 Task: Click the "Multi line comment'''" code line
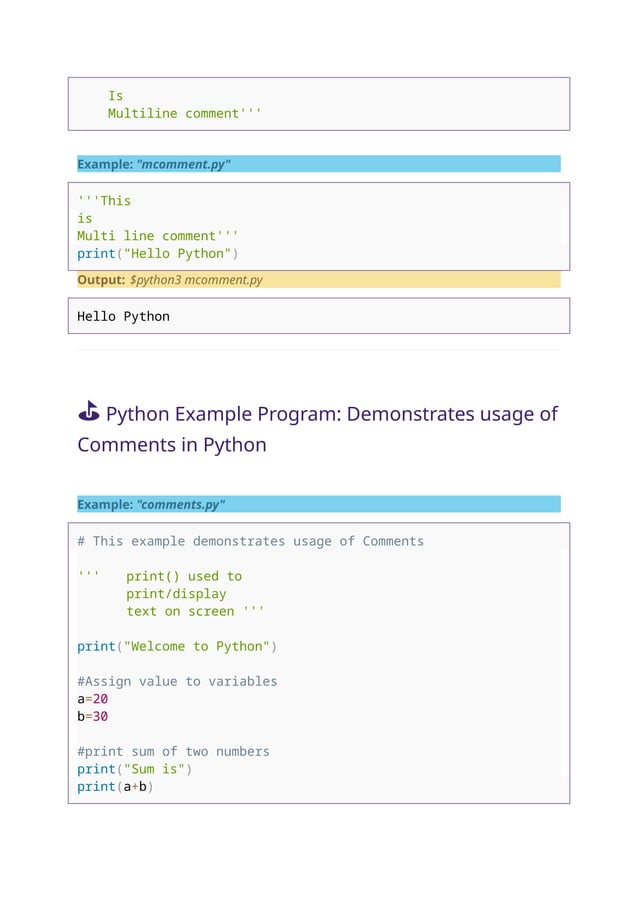tap(158, 236)
